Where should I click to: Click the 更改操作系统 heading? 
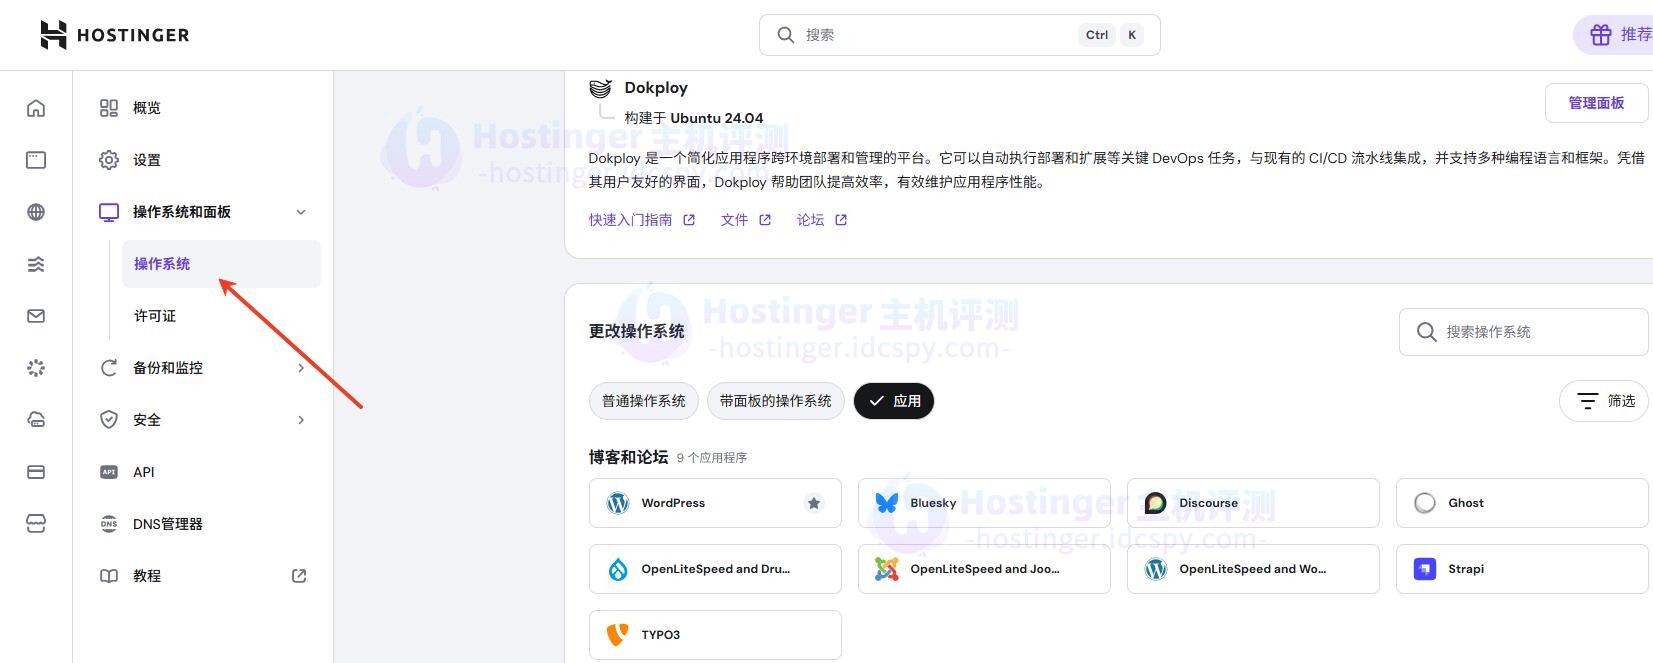point(636,331)
